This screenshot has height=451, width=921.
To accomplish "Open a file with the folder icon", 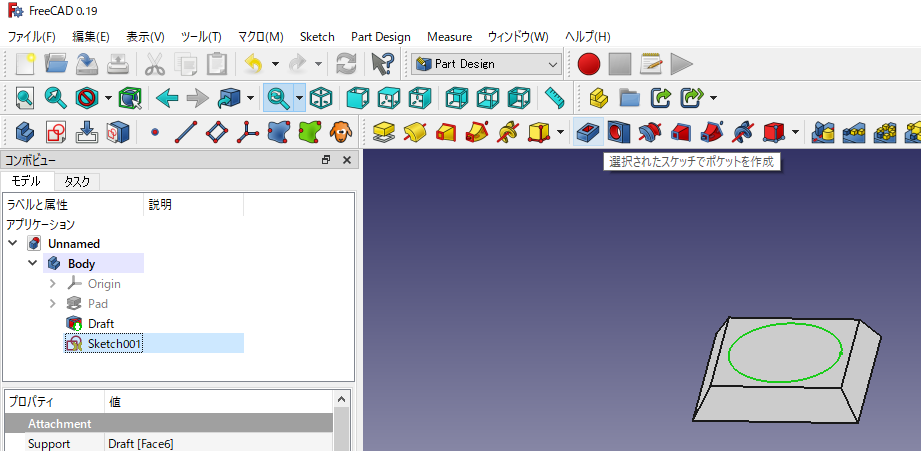I will (x=56, y=63).
